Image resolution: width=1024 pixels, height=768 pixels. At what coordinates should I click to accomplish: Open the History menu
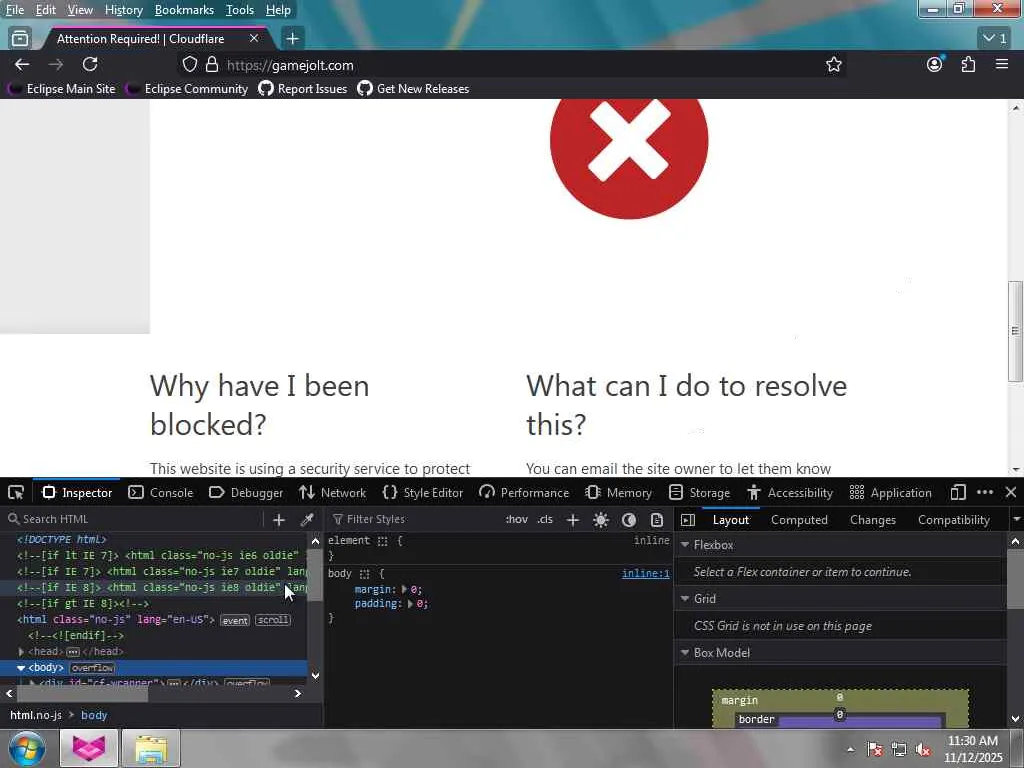[123, 10]
